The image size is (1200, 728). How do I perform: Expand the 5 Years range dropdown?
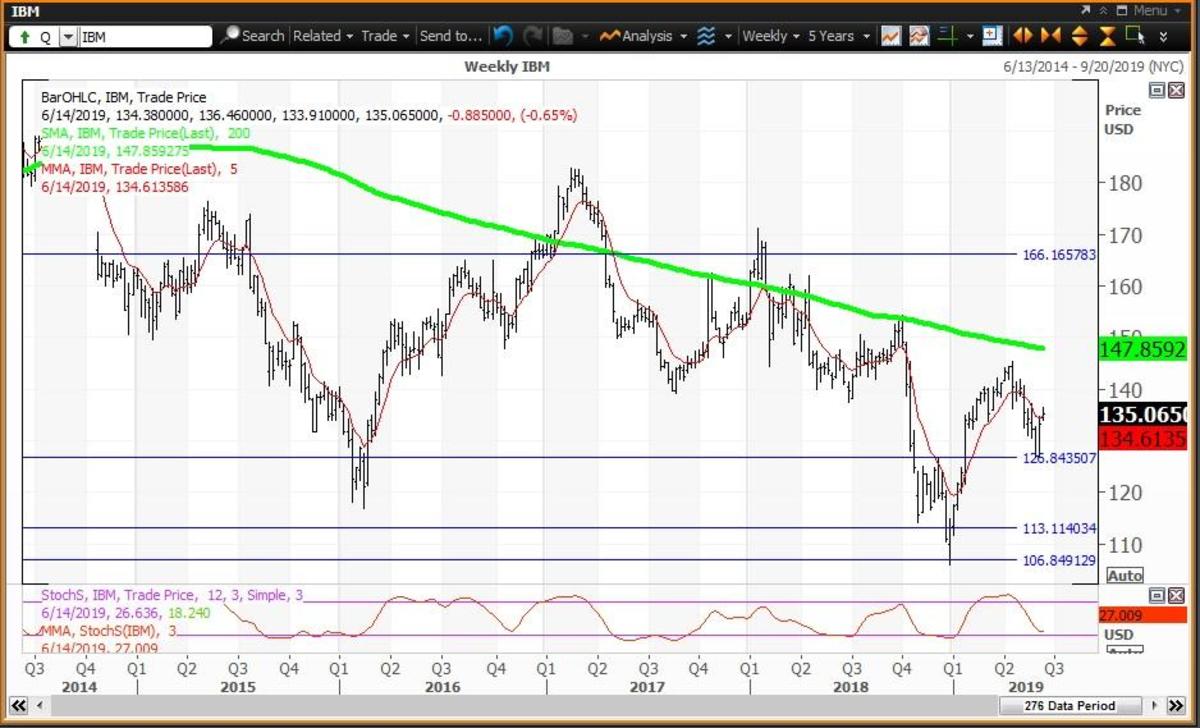(837, 36)
